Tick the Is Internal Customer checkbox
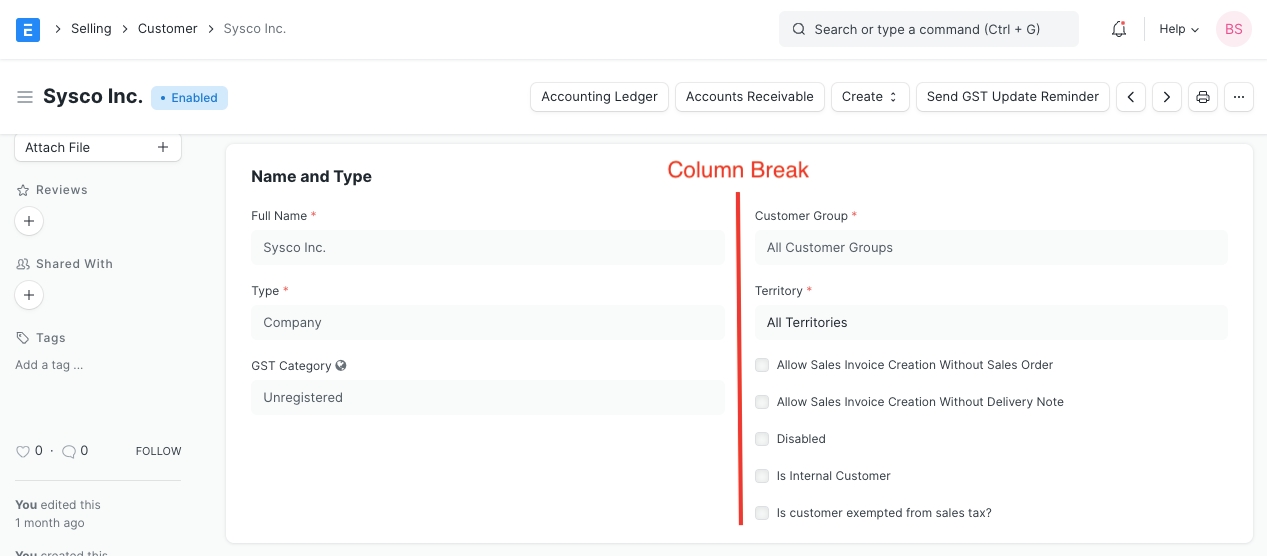This screenshot has width=1267, height=556. pos(763,476)
